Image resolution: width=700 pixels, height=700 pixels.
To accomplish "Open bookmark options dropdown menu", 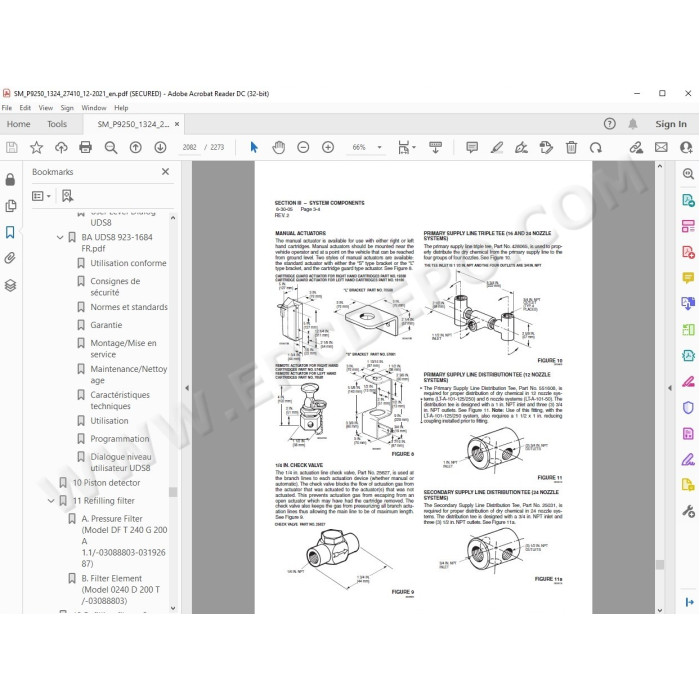I will click(x=42, y=196).
